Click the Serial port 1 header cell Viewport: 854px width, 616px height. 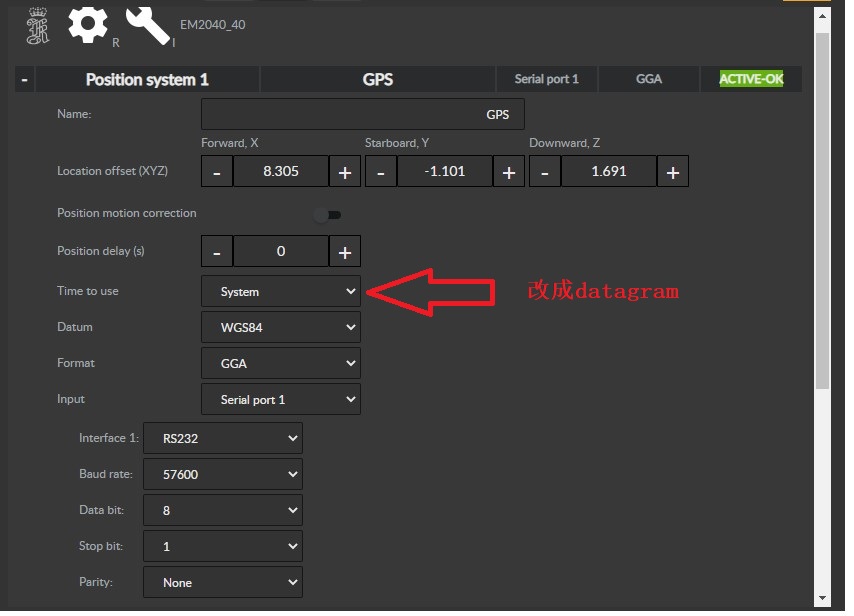coord(546,80)
